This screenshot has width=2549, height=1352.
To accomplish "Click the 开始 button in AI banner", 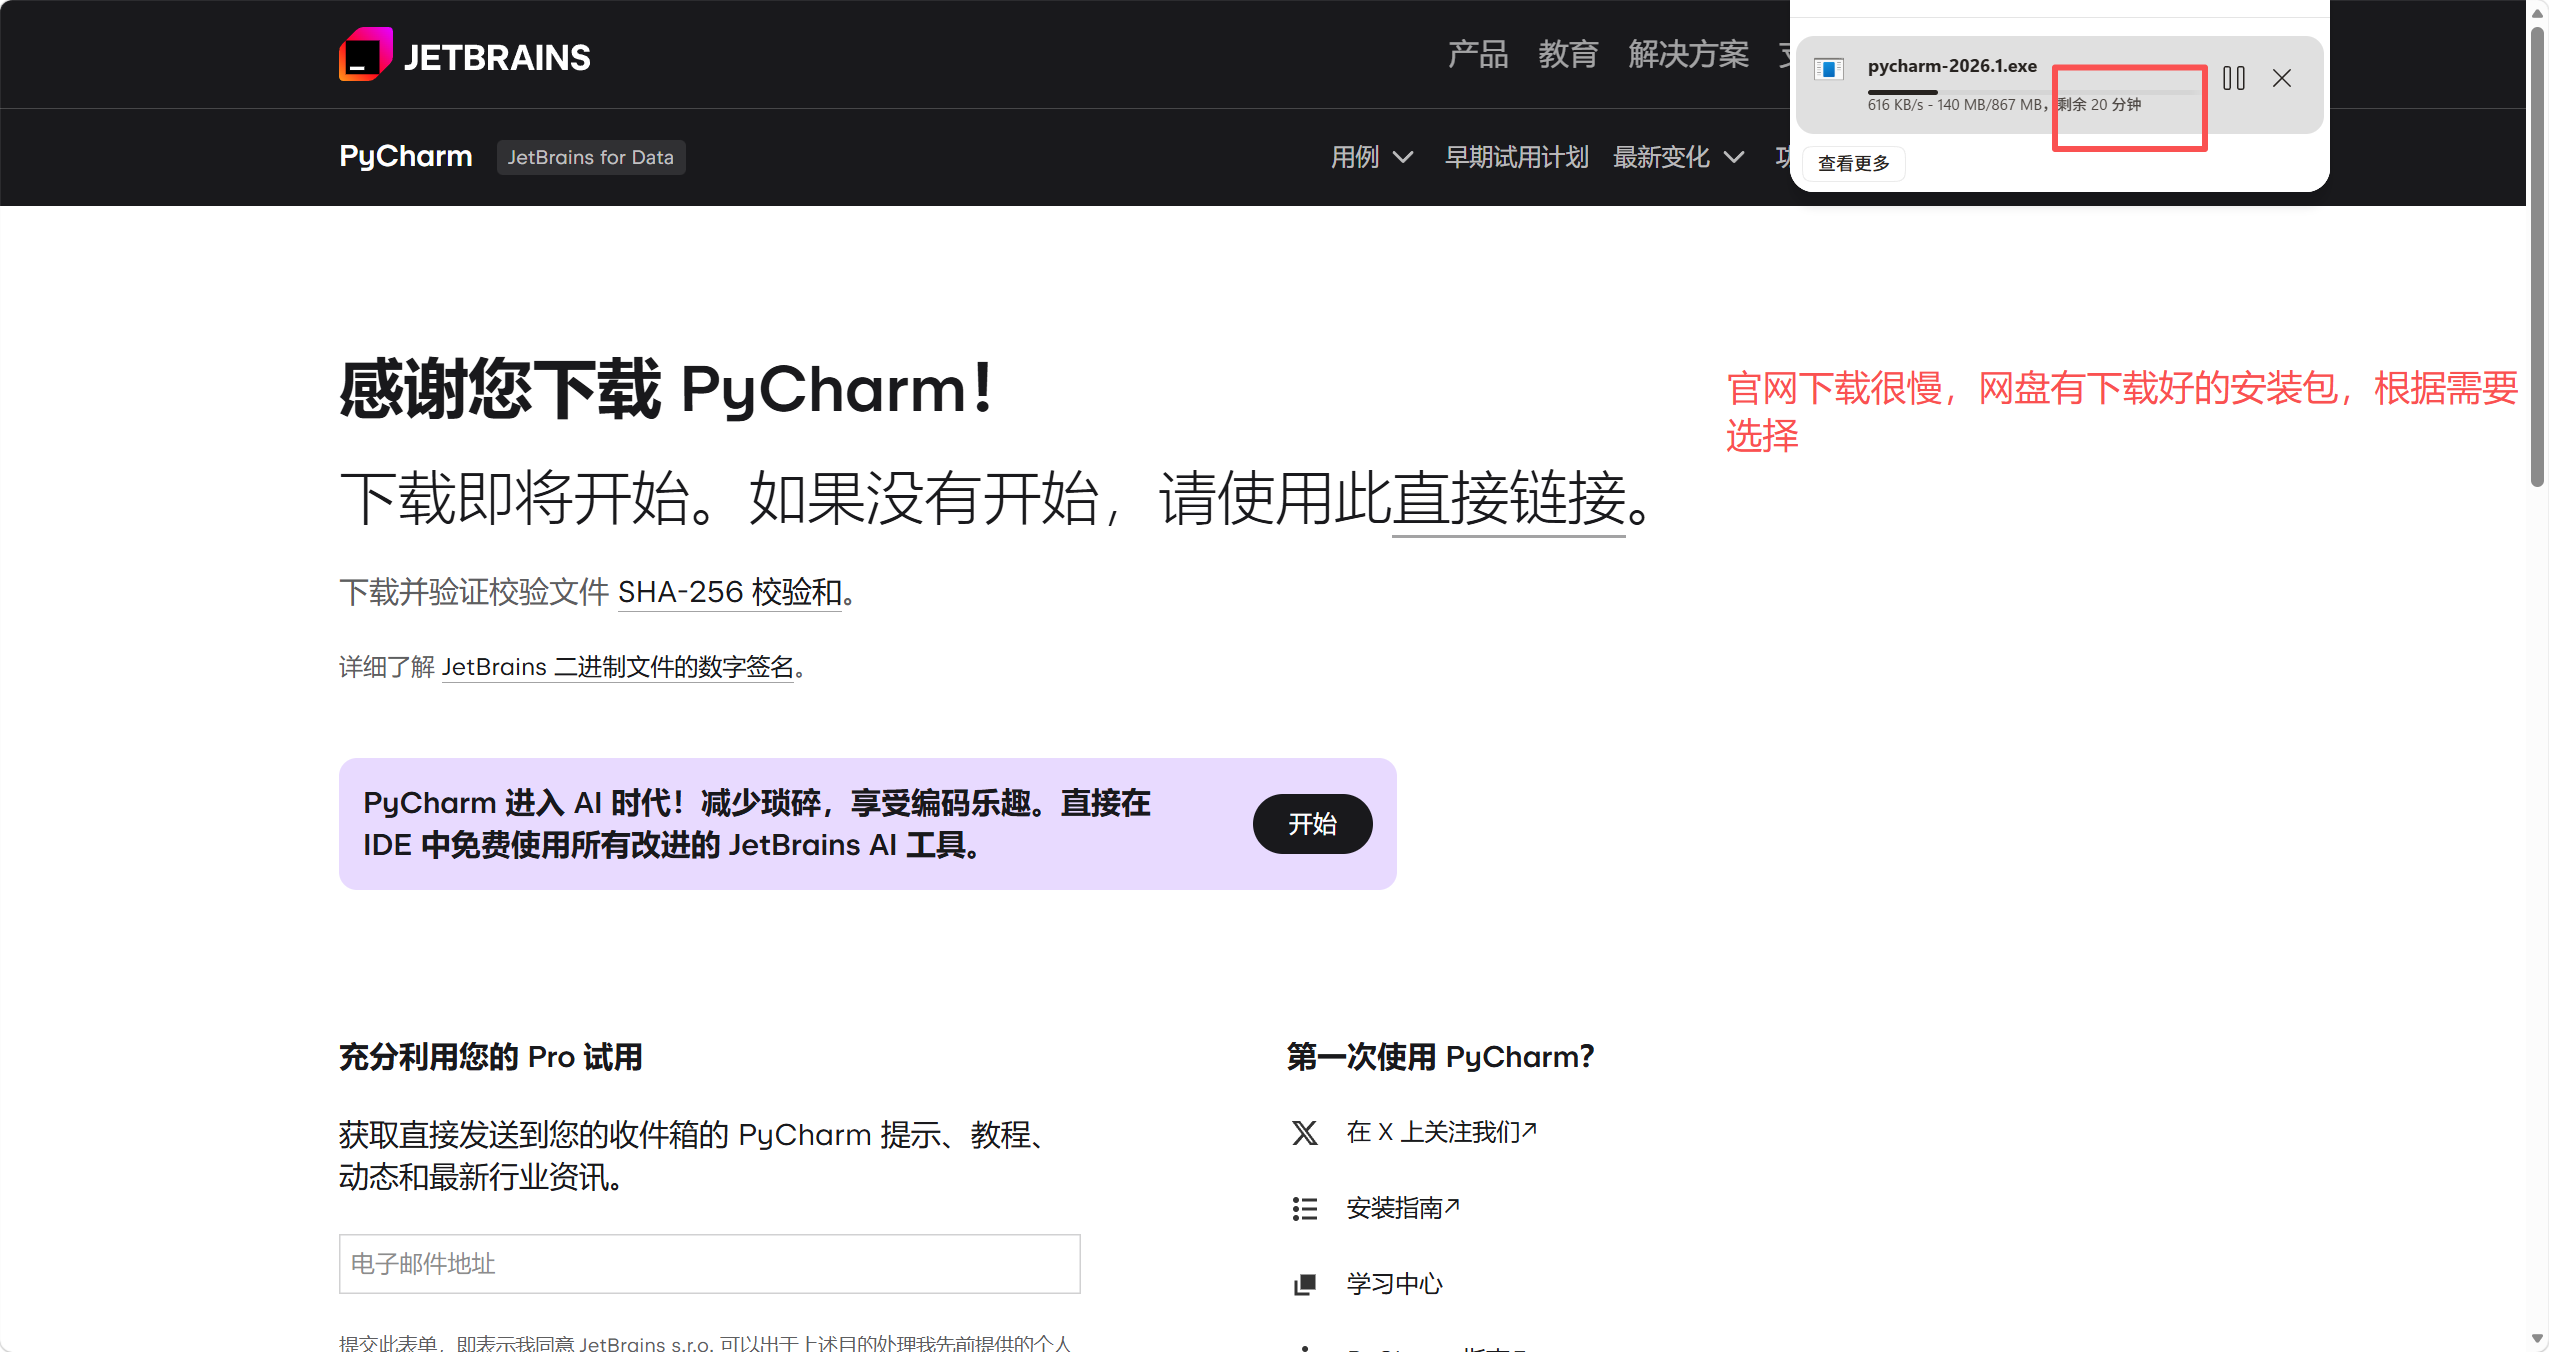I will click(1312, 824).
